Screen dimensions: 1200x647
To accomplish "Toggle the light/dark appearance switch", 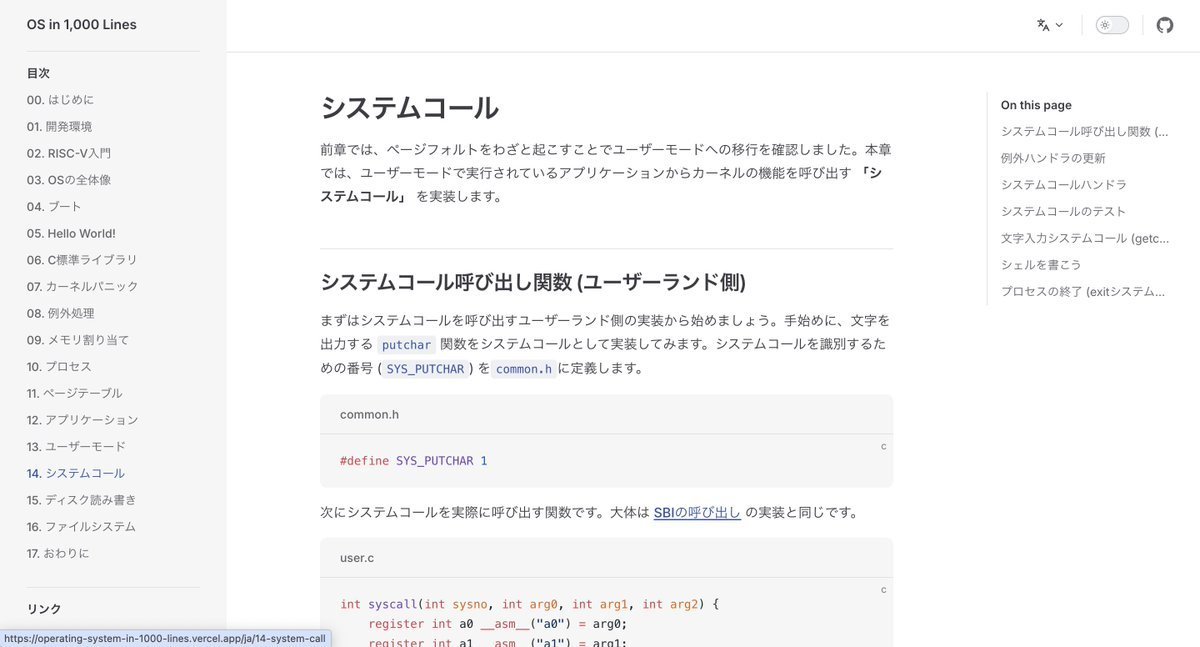I will click(1112, 25).
